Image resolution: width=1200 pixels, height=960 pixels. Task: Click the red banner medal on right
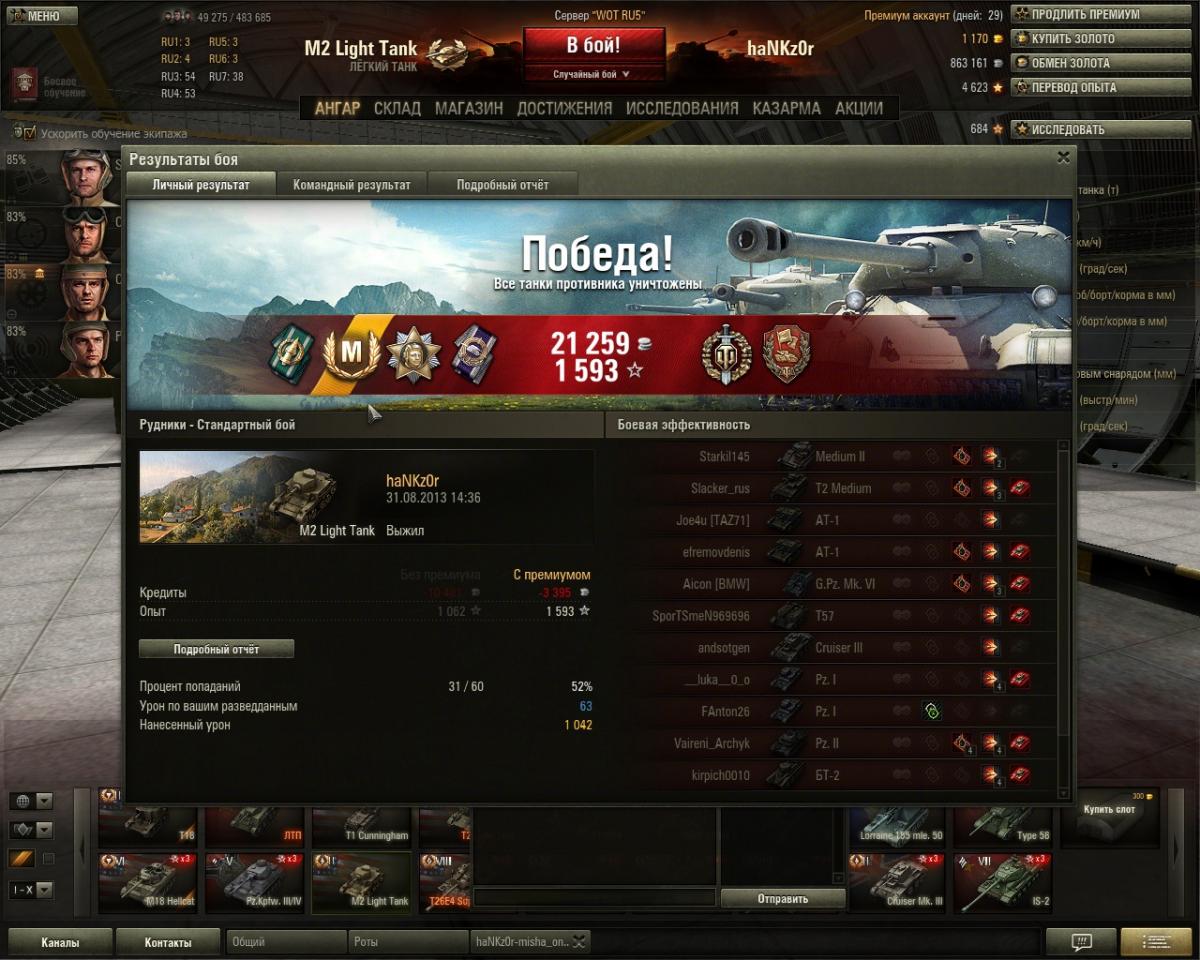[x=786, y=353]
